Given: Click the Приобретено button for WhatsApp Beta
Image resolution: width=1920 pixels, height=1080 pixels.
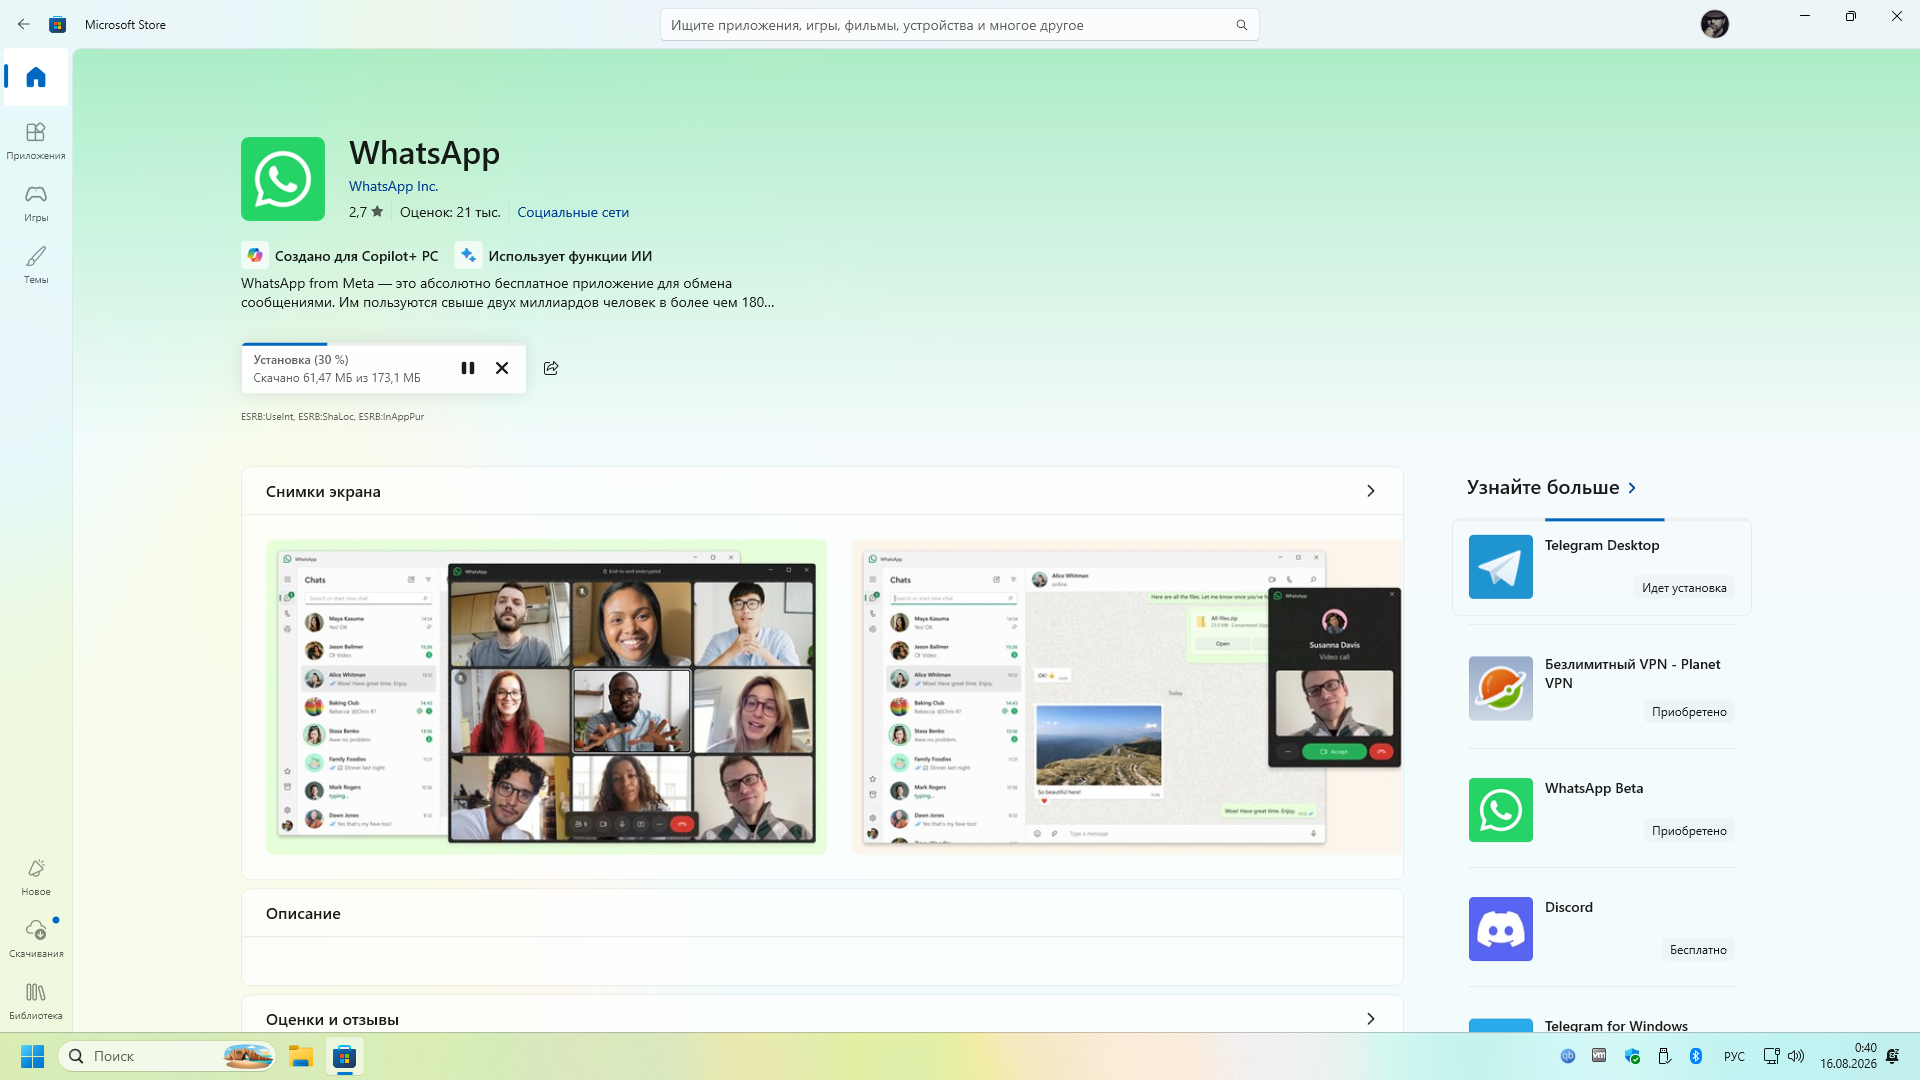Looking at the screenshot, I should point(1689,831).
